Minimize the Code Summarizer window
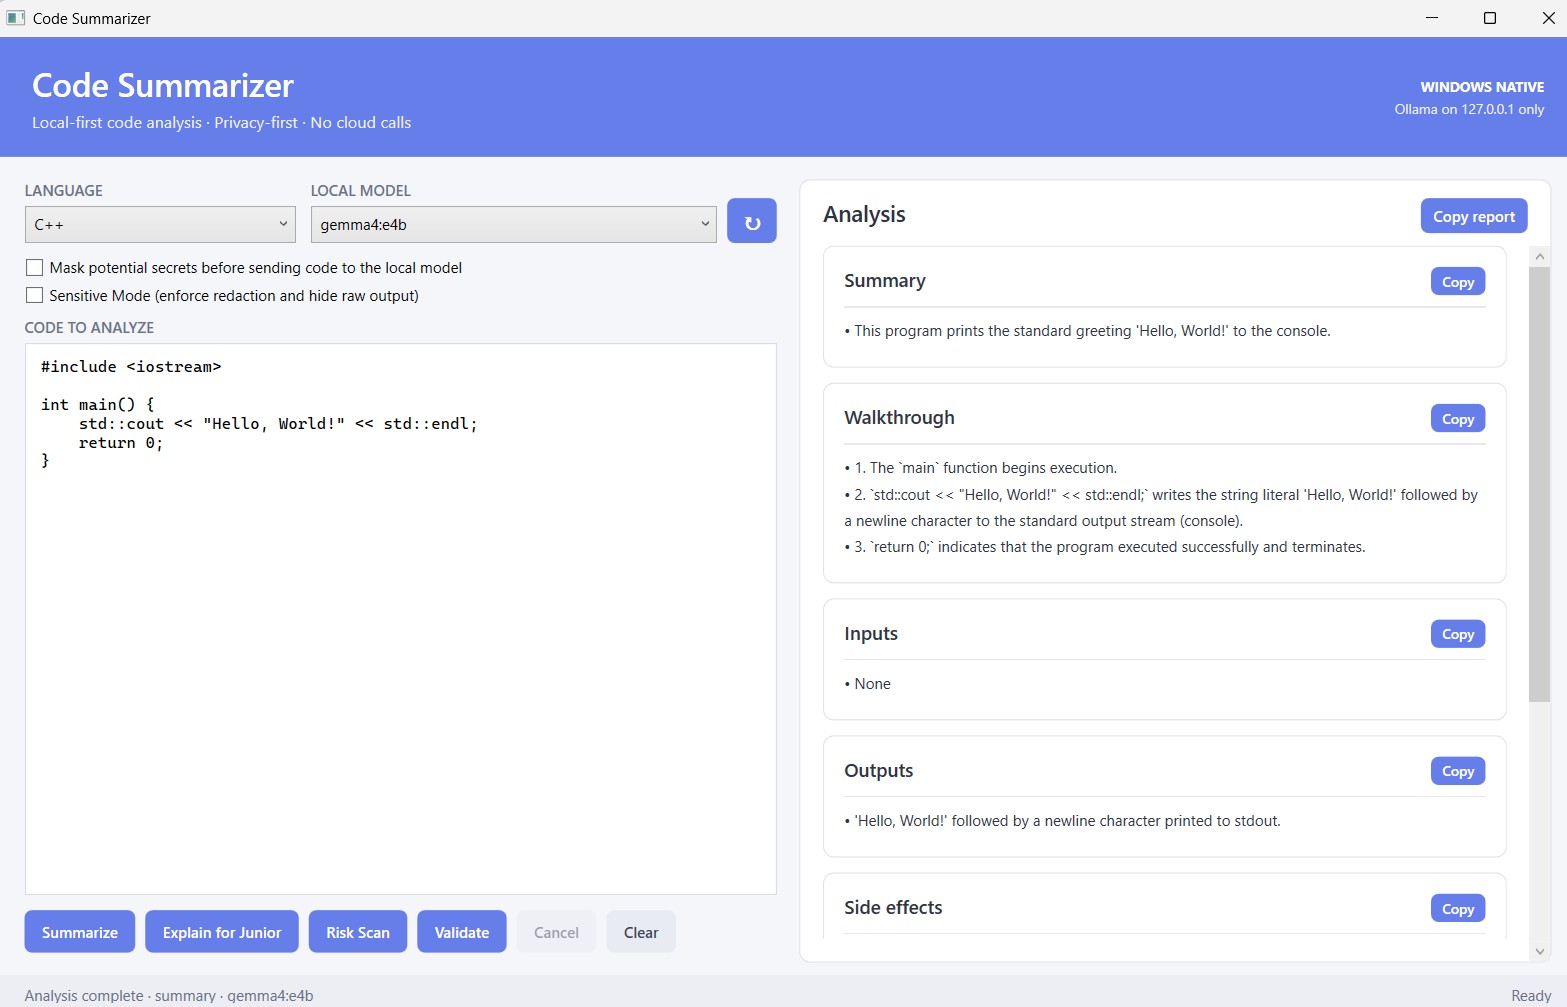Screen dimensions: 1567x1007 [x=1432, y=18]
